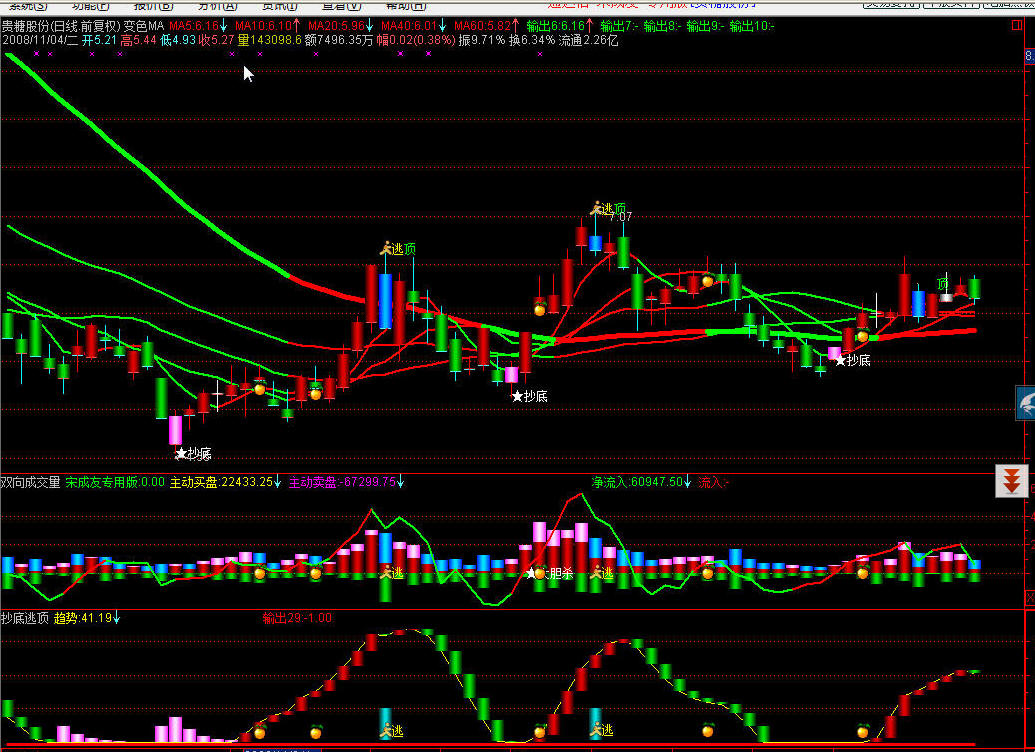
Task: Open the 系统(S) menu
Action: point(28,5)
